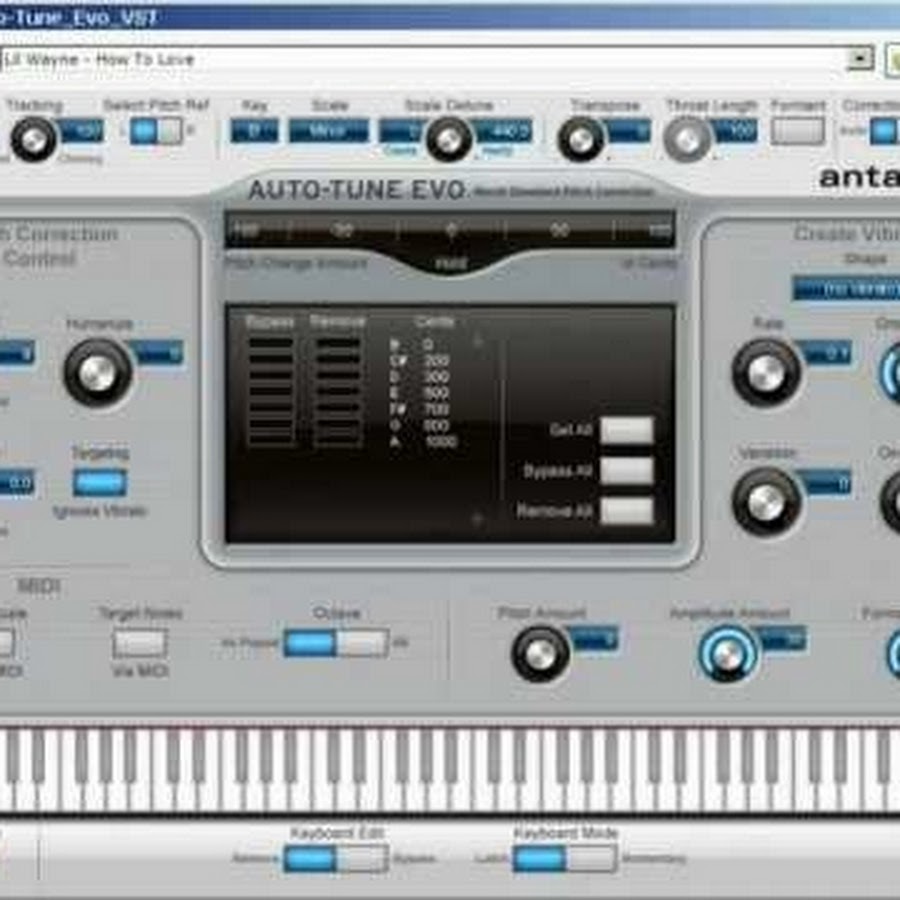Screen dimensions: 900x900
Task: Open the Key selection dropdown
Action: pos(254,131)
